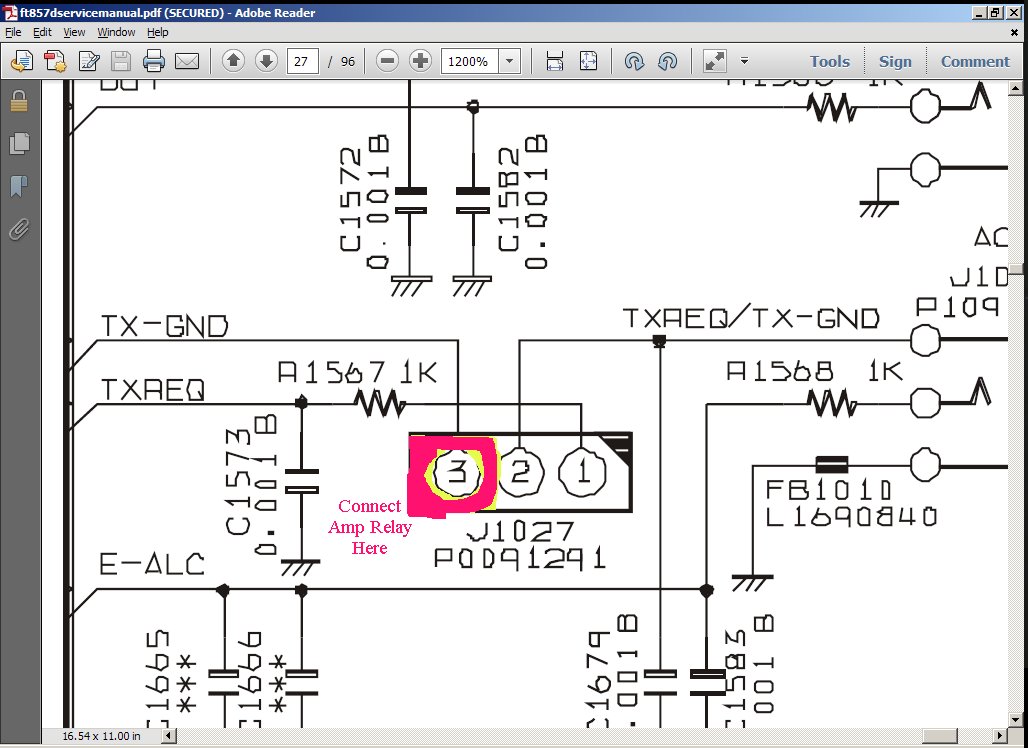Viewport: 1028px width, 748px height.
Task: Go to next page with down arrow
Action: pos(266,61)
